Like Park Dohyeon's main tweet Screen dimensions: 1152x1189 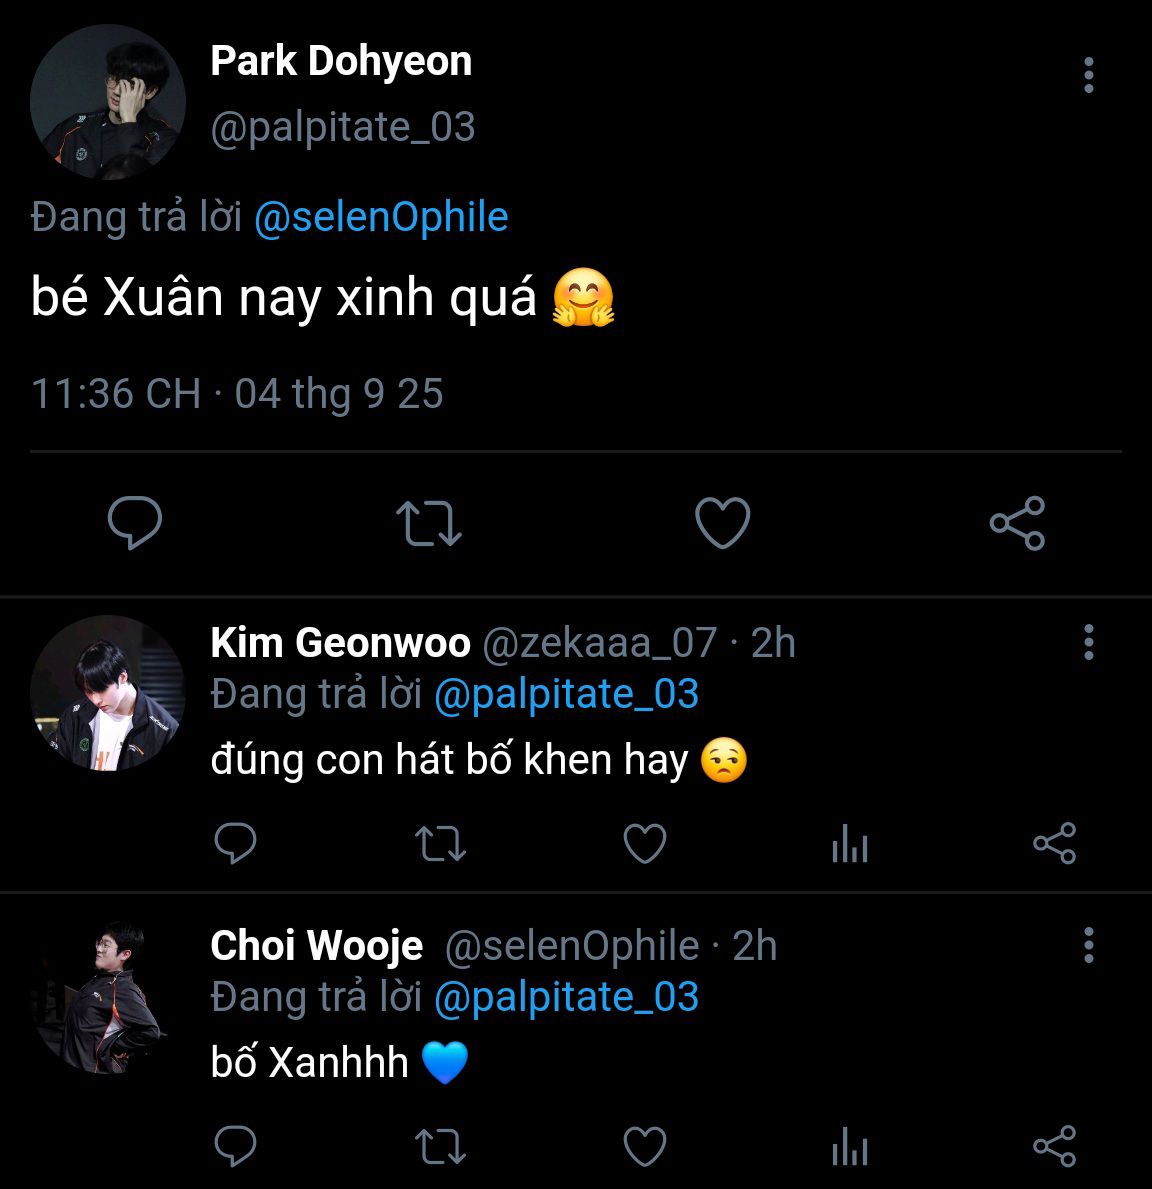722,522
